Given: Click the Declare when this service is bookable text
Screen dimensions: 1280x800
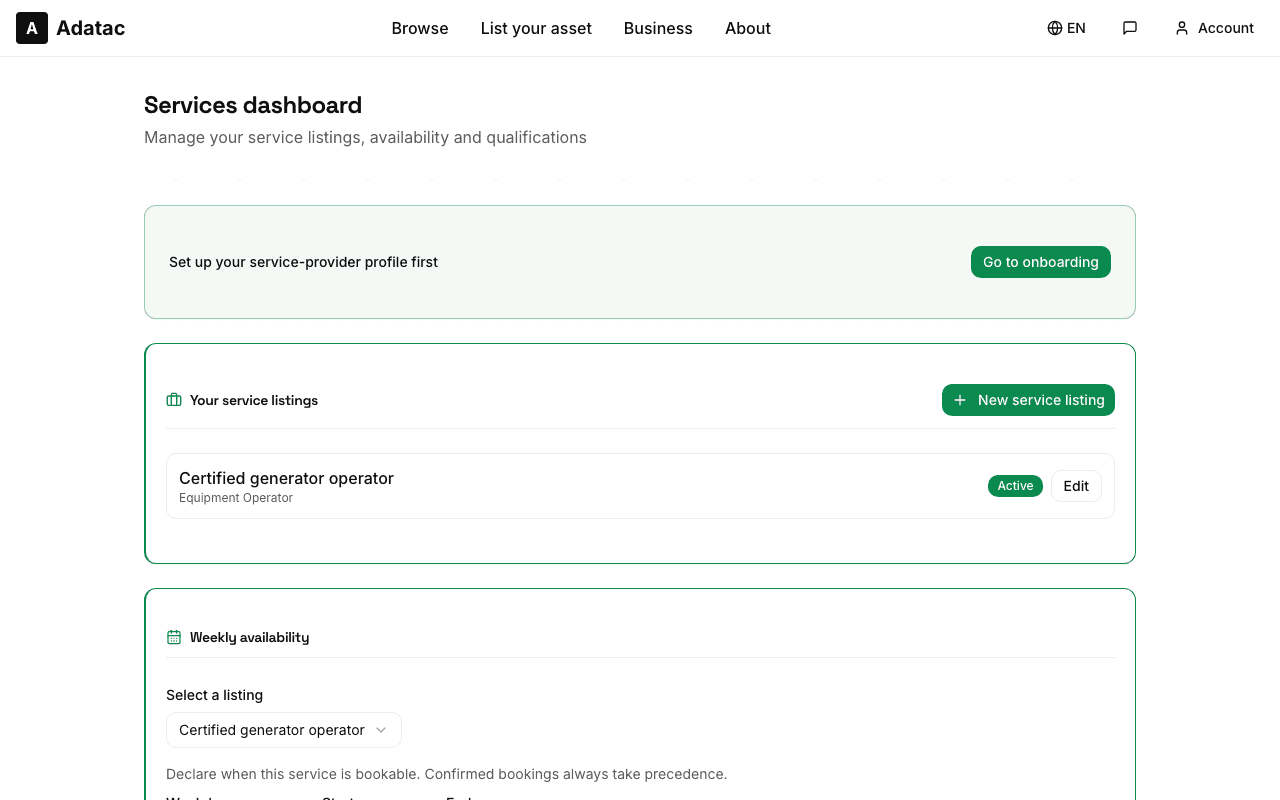Looking at the screenshot, I should 446,774.
